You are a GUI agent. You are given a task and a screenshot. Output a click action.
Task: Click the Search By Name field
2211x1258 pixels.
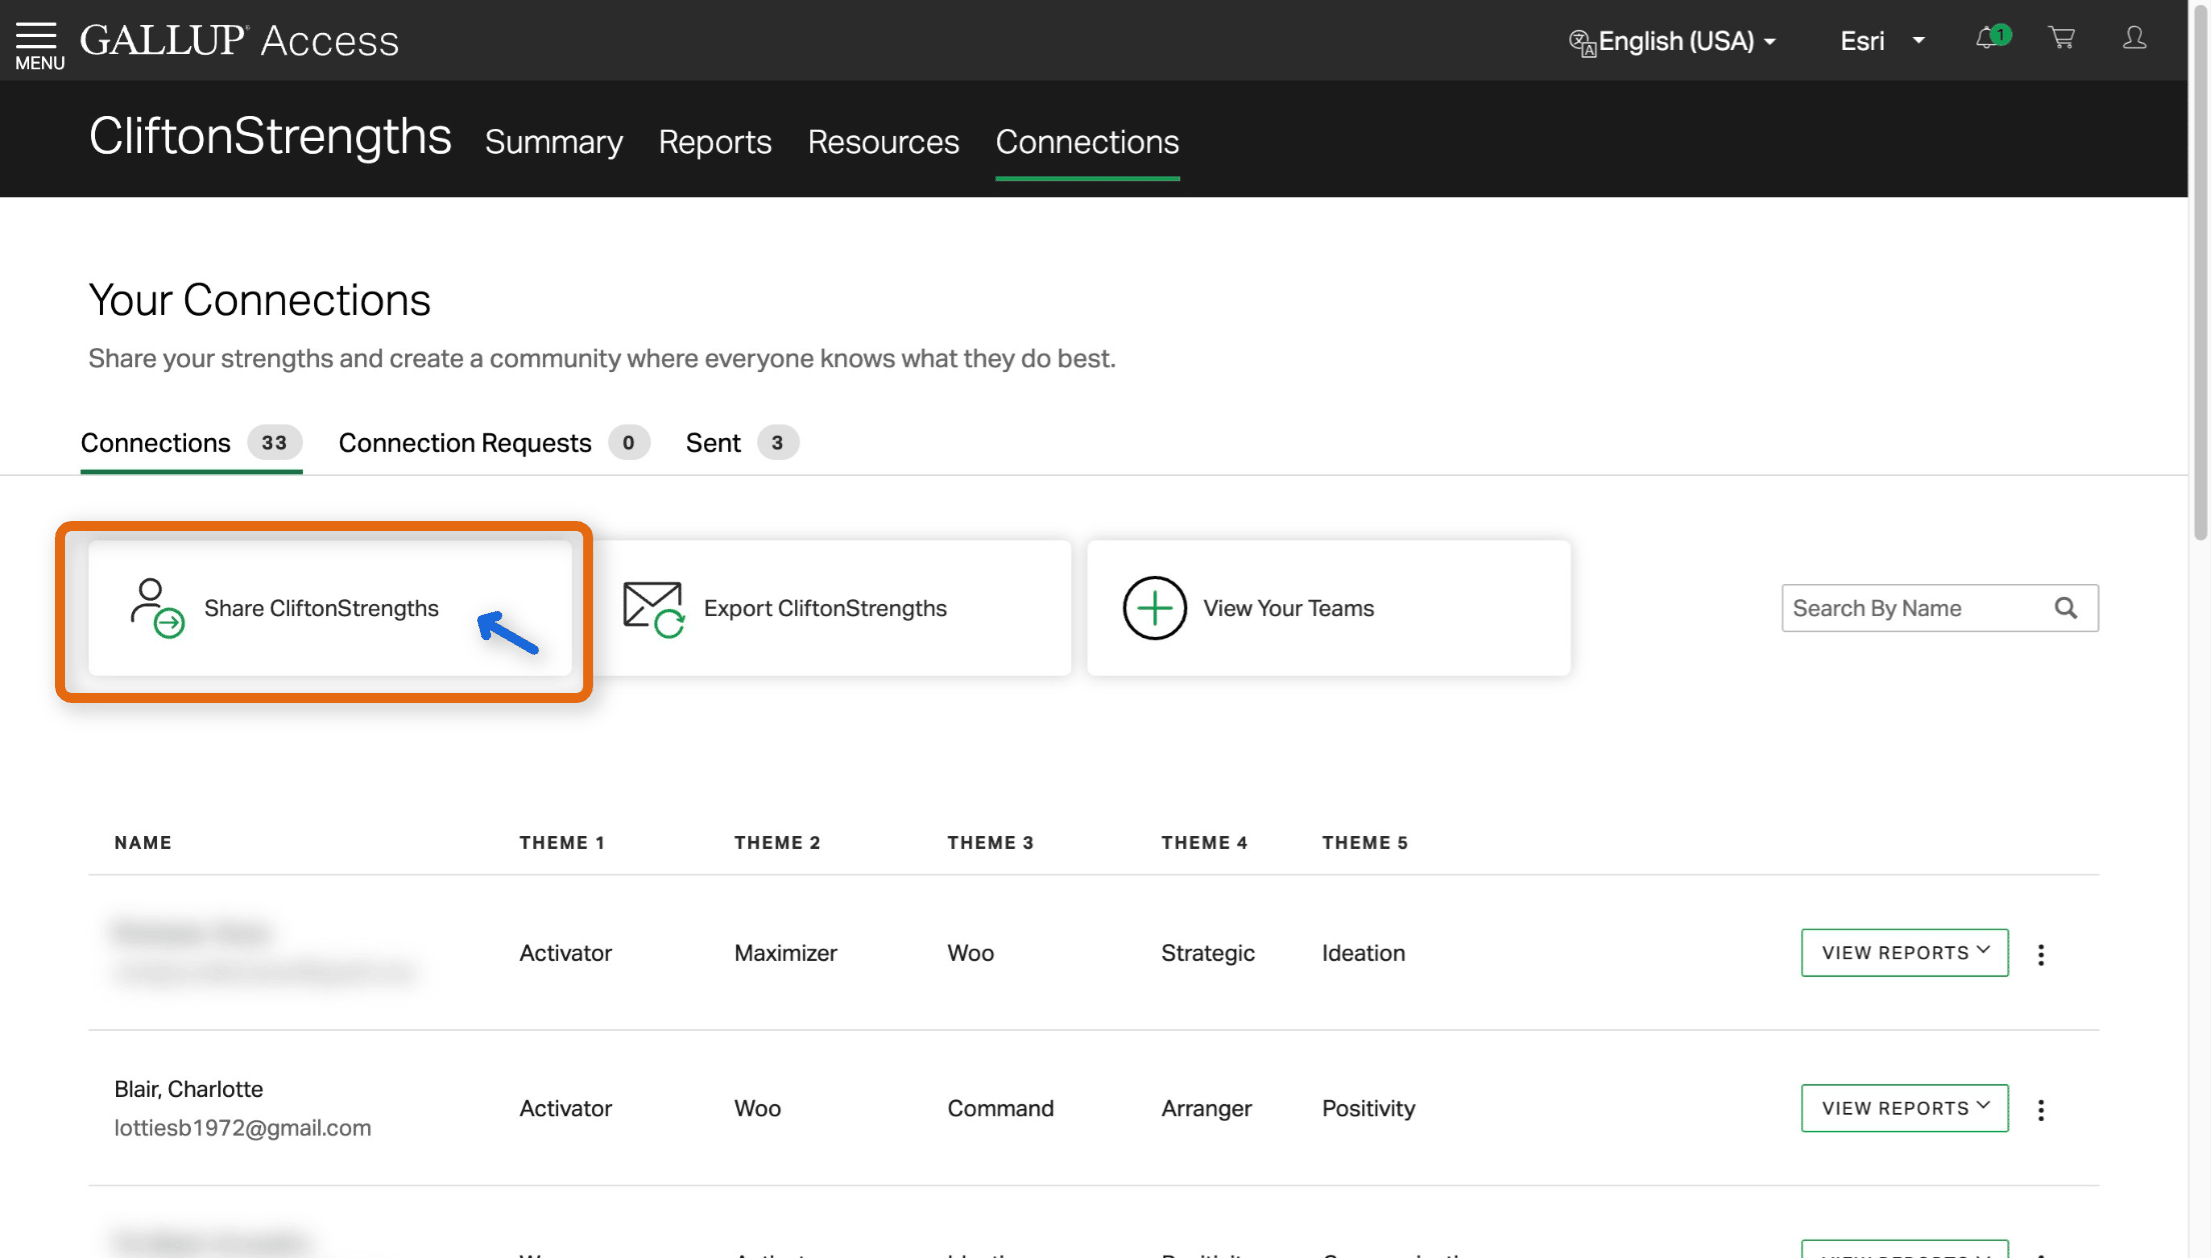tap(1915, 608)
